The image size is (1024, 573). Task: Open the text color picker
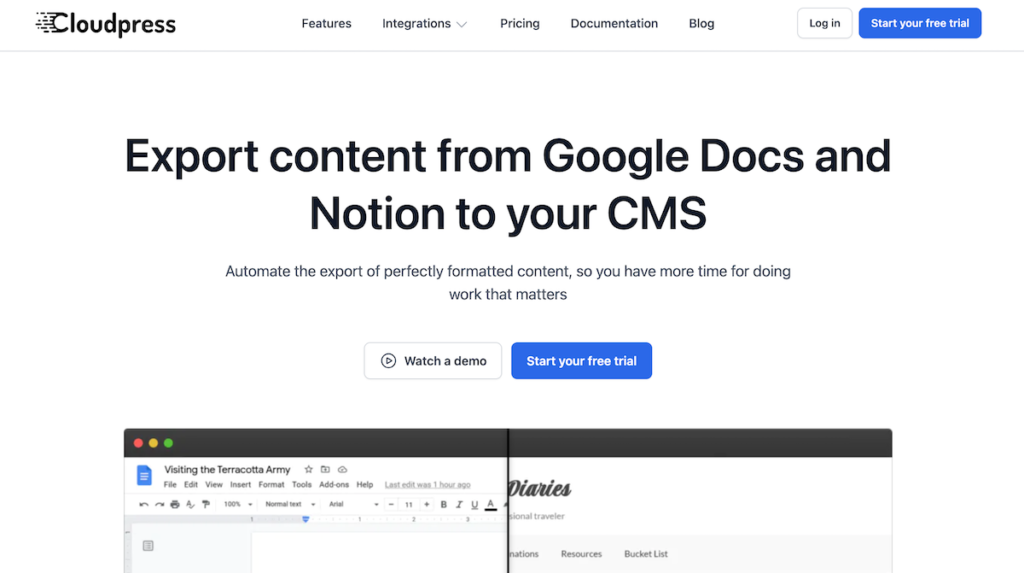[490, 504]
